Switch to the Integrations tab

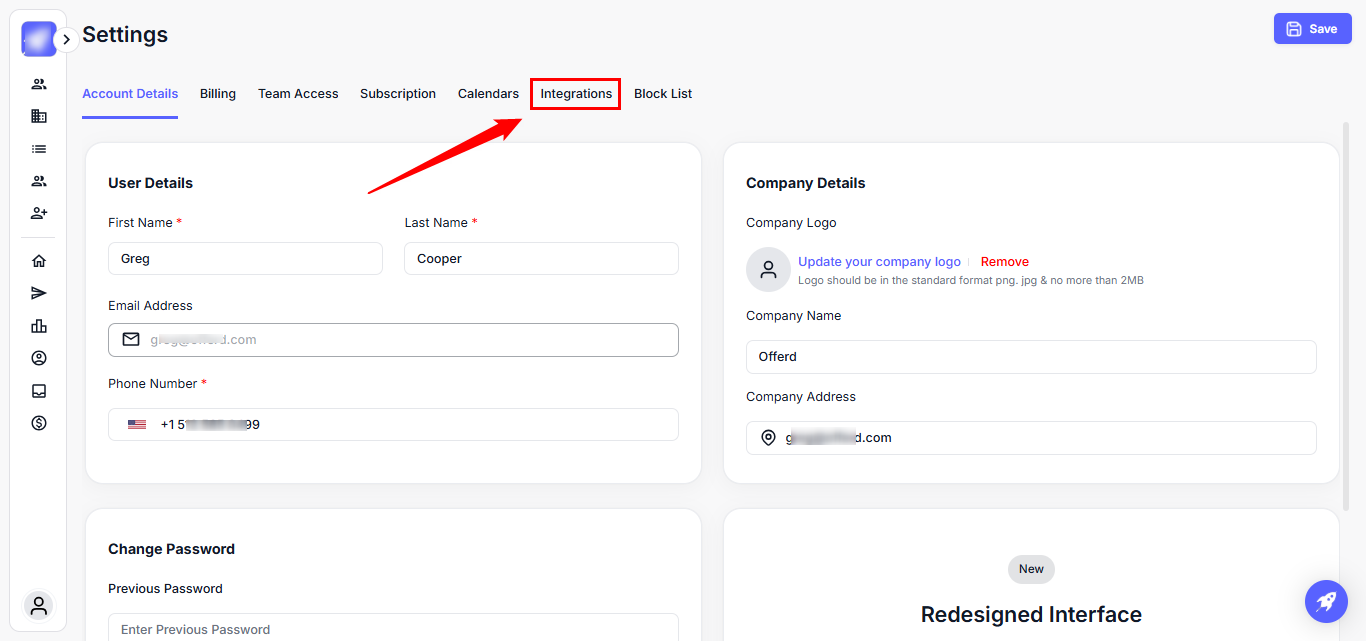click(576, 94)
